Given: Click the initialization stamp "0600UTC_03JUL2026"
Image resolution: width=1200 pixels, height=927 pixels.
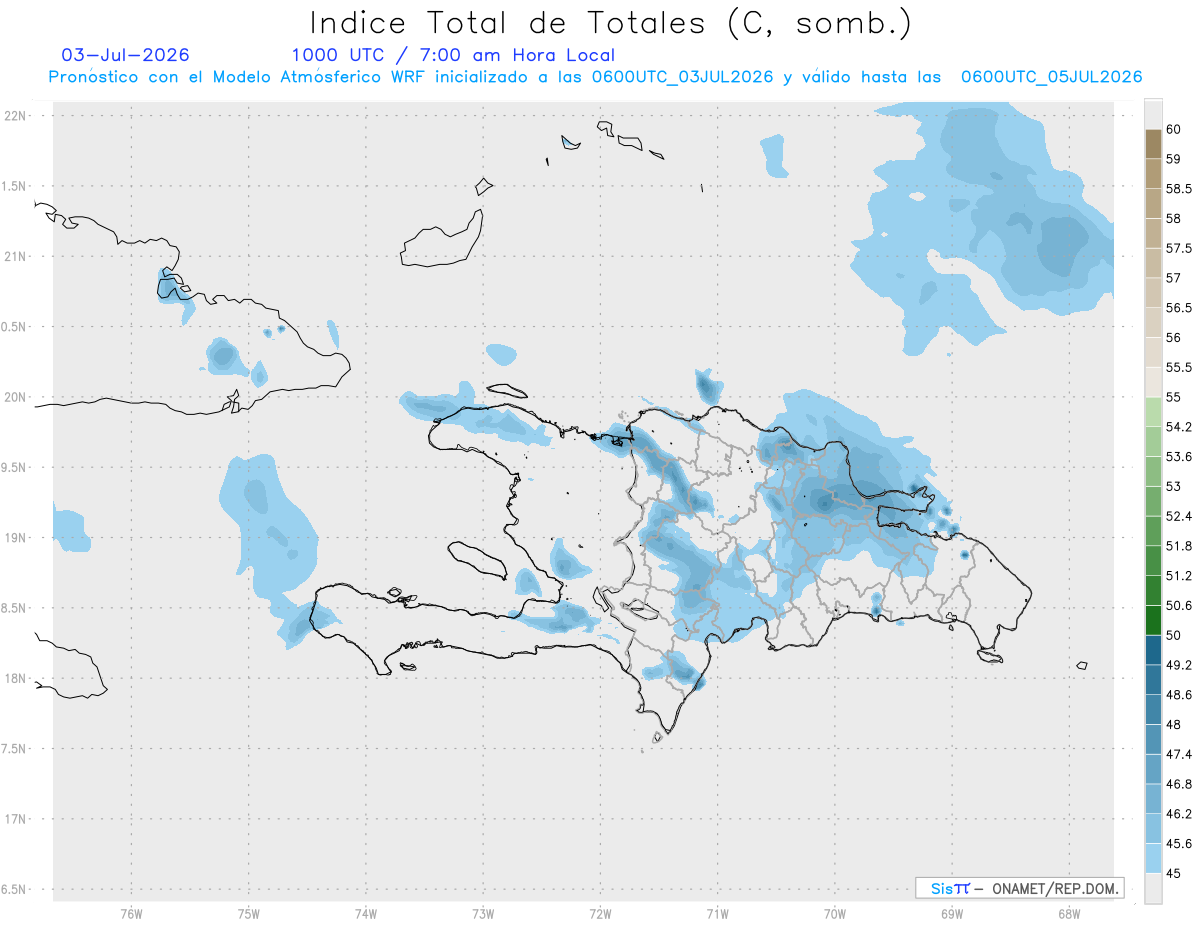Looking at the screenshot, I should pyautogui.click(x=682, y=77).
